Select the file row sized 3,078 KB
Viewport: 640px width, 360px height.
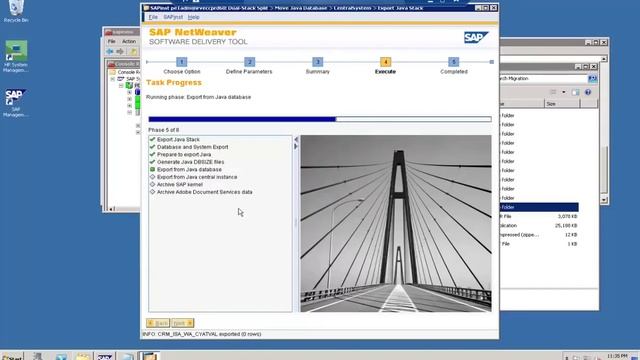coord(539,216)
